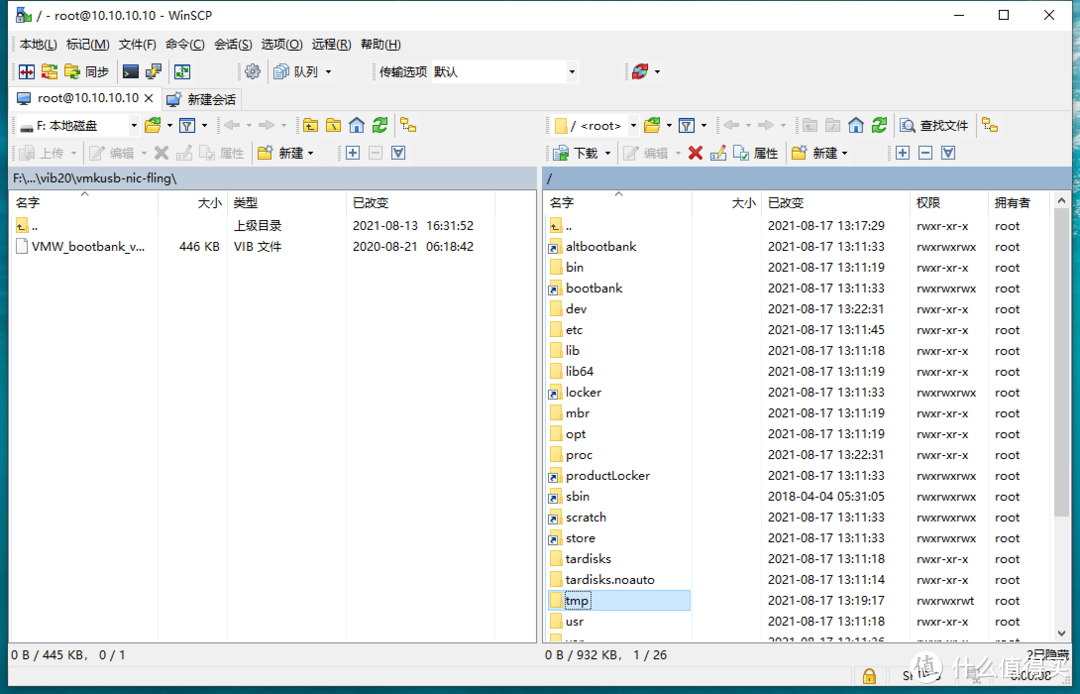Screen dimensions: 1080x694
Task: Go to remote home directory icon
Action: point(855,125)
